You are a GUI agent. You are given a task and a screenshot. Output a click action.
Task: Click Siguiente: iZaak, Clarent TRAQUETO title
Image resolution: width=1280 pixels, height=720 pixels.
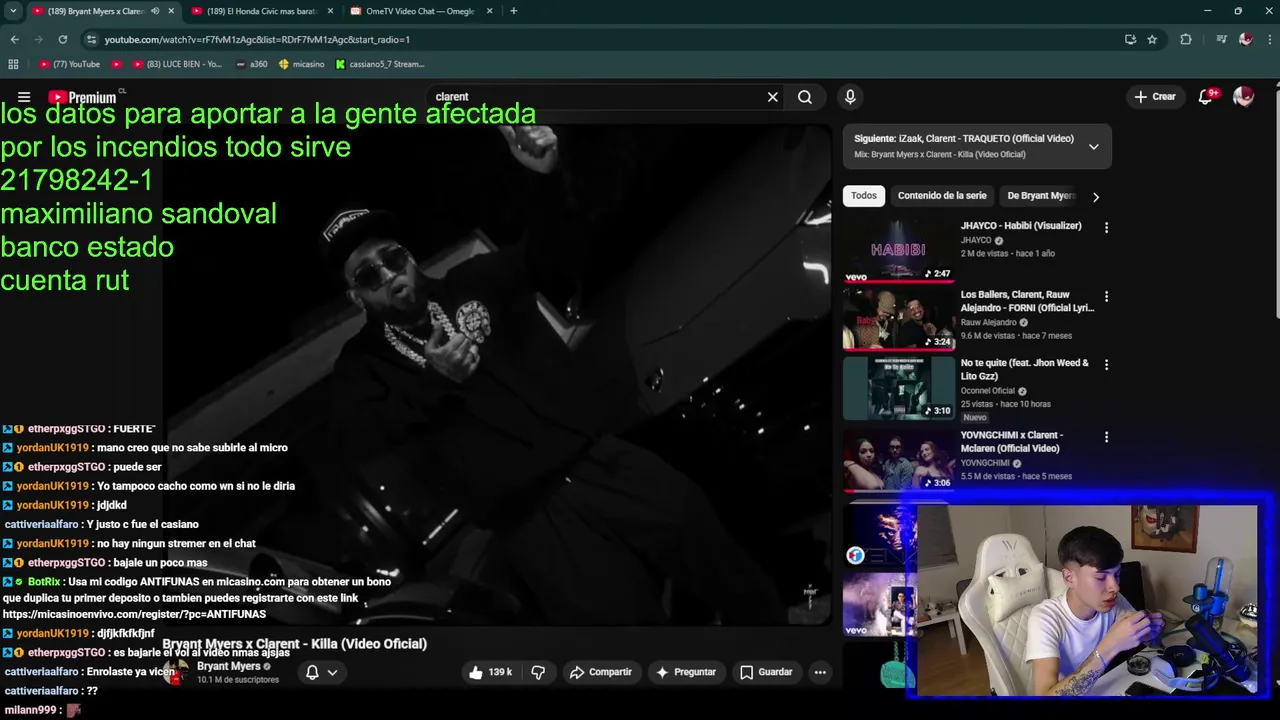pos(964,139)
